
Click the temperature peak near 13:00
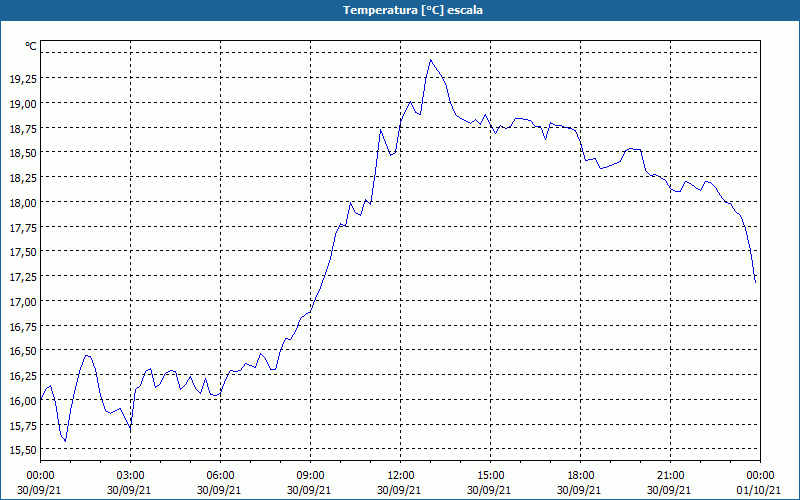coord(431,60)
